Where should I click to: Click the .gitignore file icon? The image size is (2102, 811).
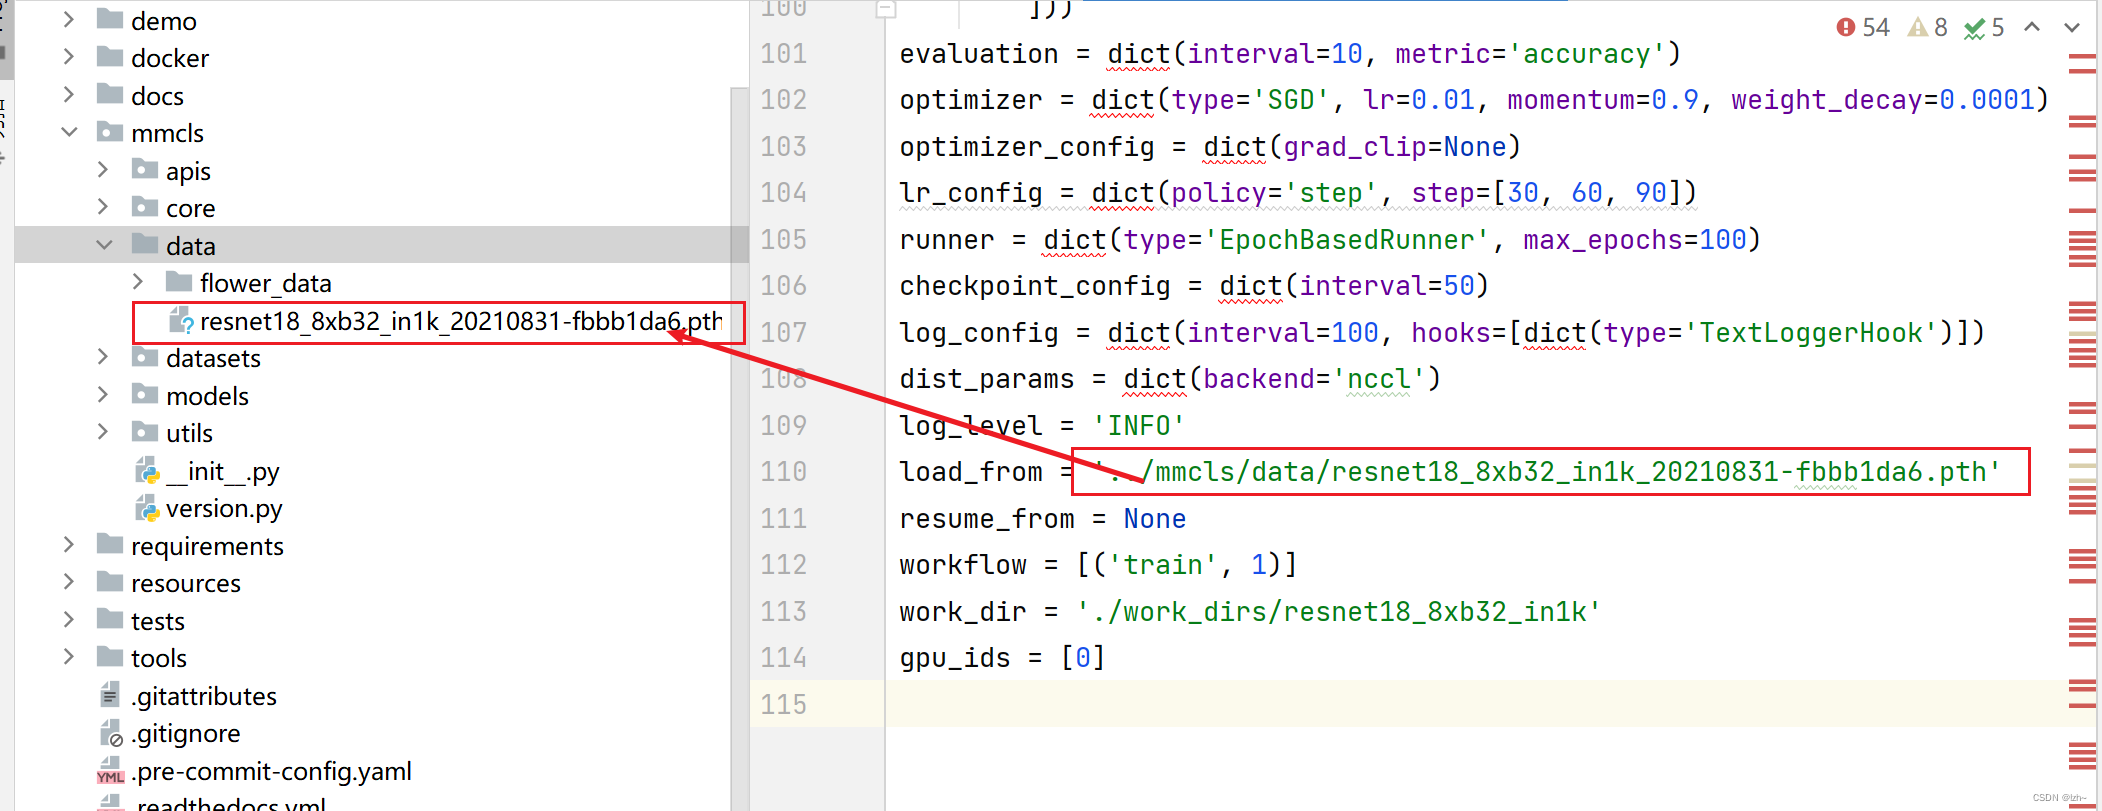(111, 733)
